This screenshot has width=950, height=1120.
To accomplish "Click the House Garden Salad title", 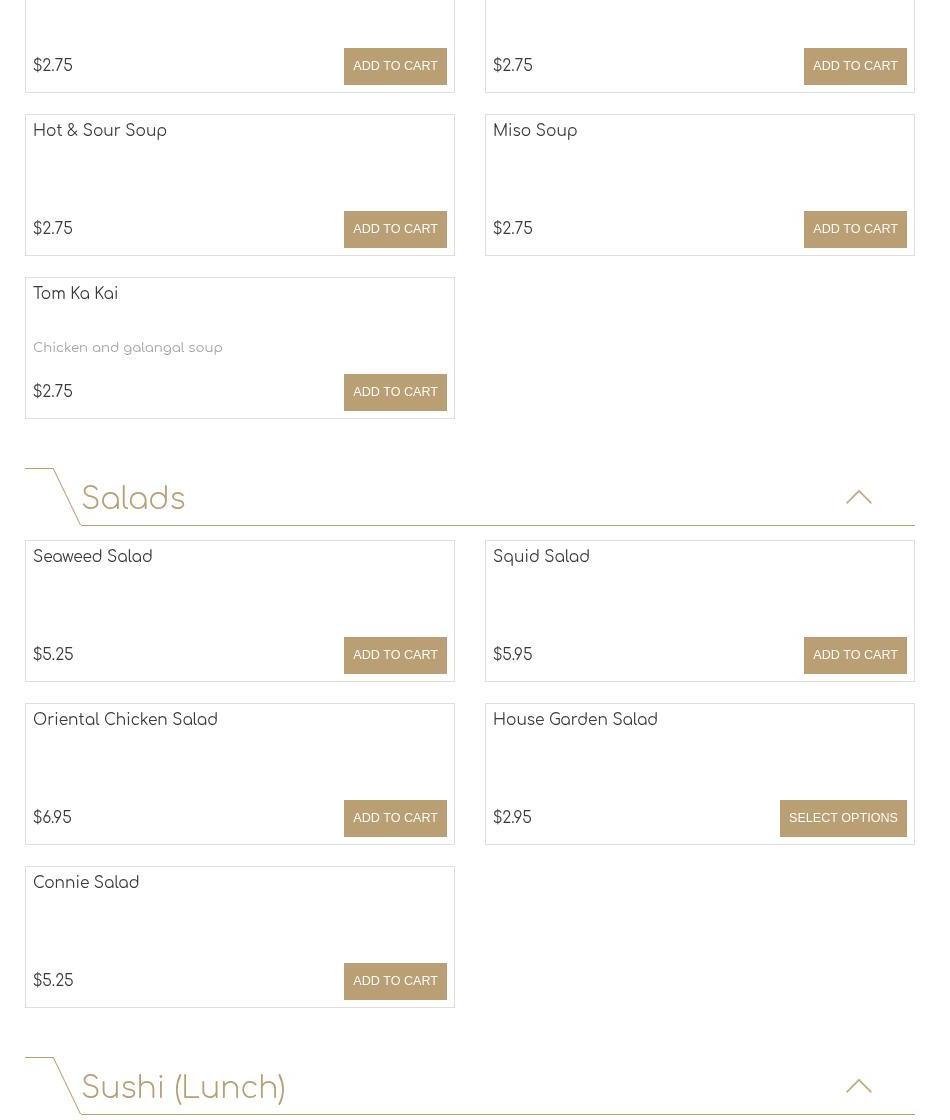I will 575,720.
